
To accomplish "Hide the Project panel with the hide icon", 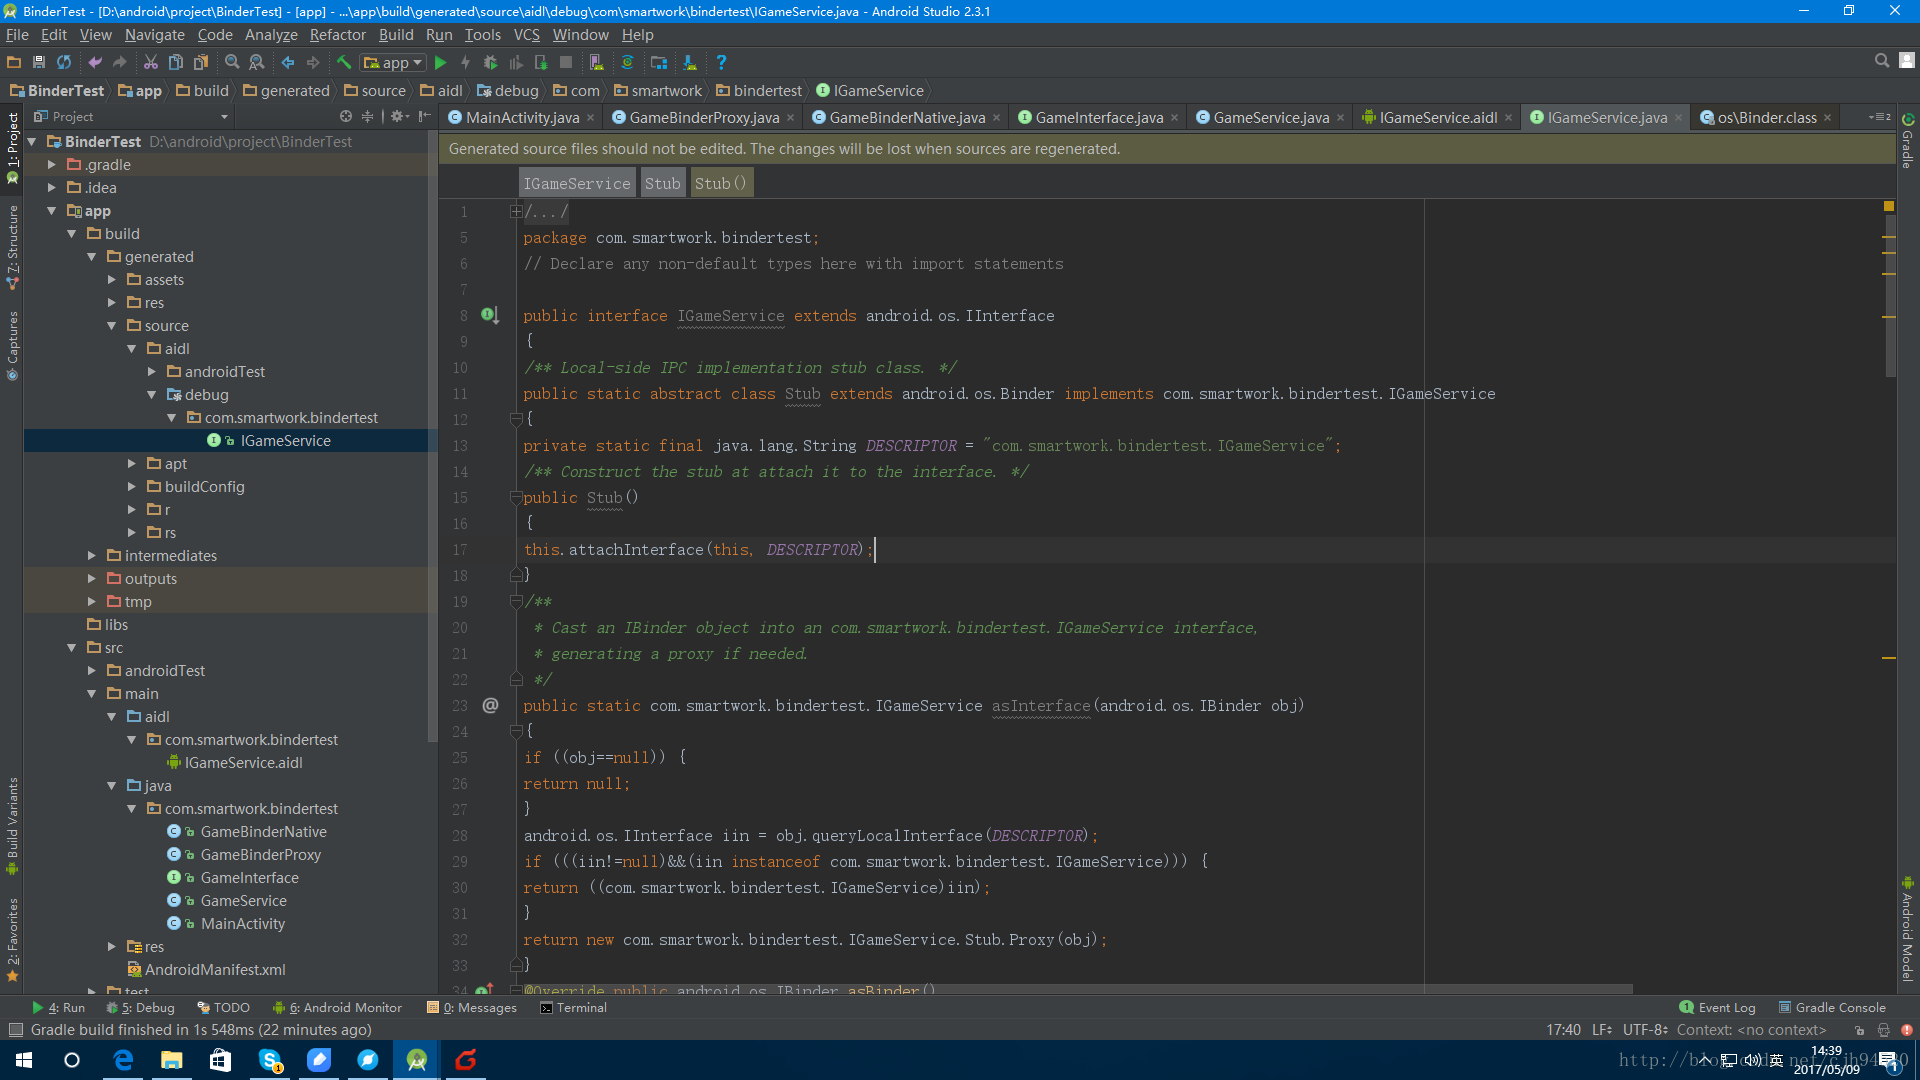I will click(x=424, y=116).
